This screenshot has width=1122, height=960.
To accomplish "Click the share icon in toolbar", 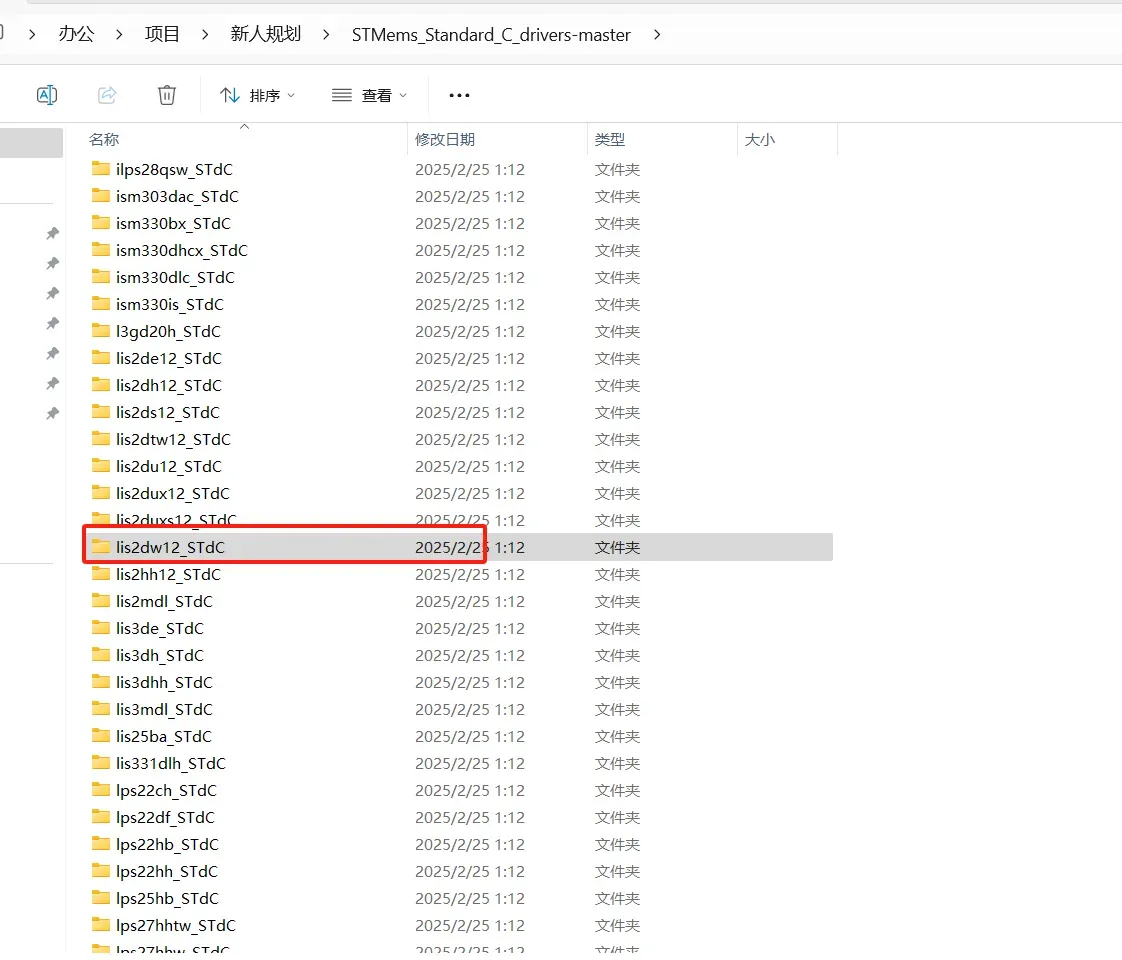I will click(107, 95).
